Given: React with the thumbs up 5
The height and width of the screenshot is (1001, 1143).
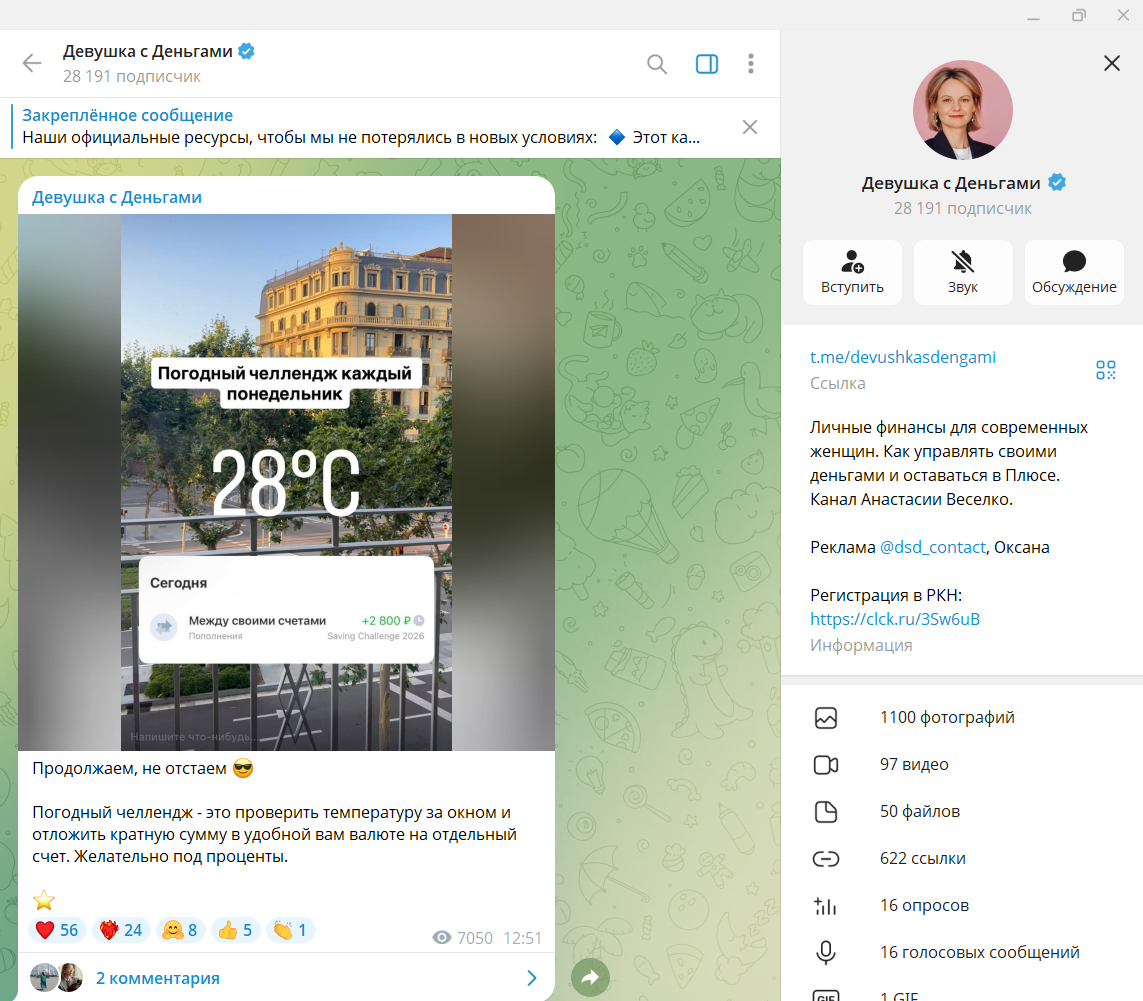Looking at the screenshot, I should coord(235,930).
